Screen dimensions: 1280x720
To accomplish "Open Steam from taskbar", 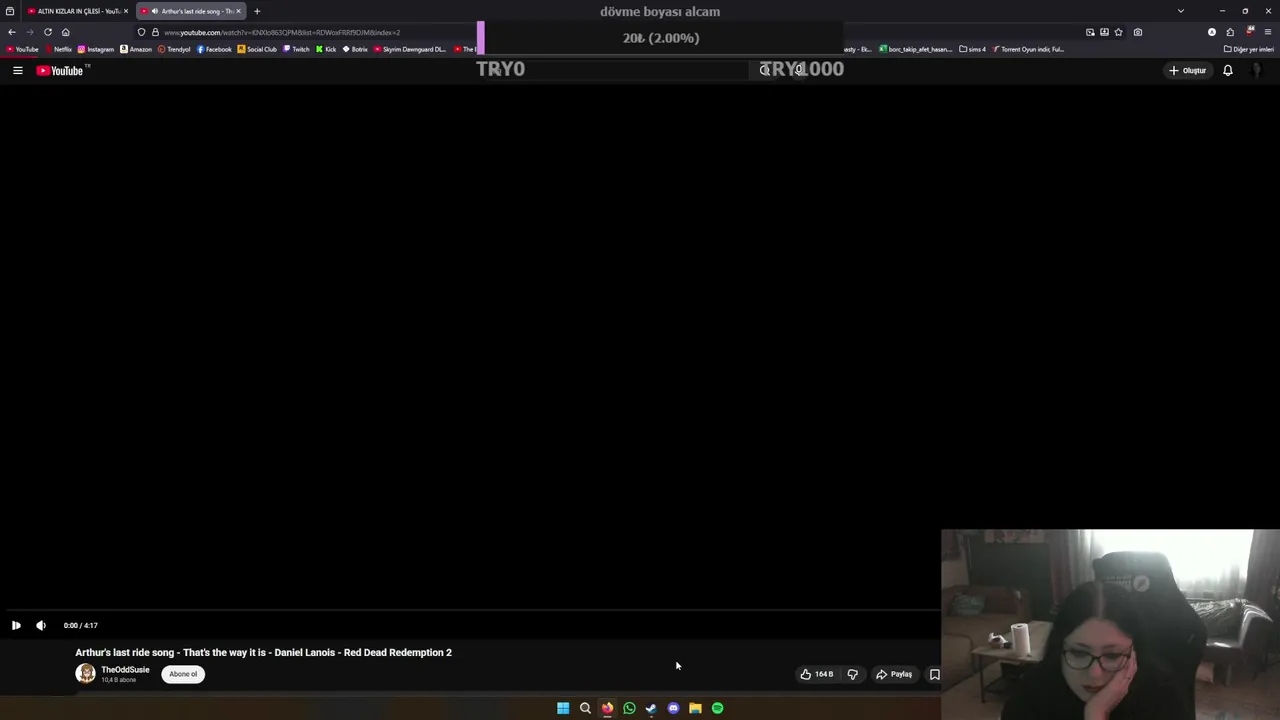I will [651, 708].
